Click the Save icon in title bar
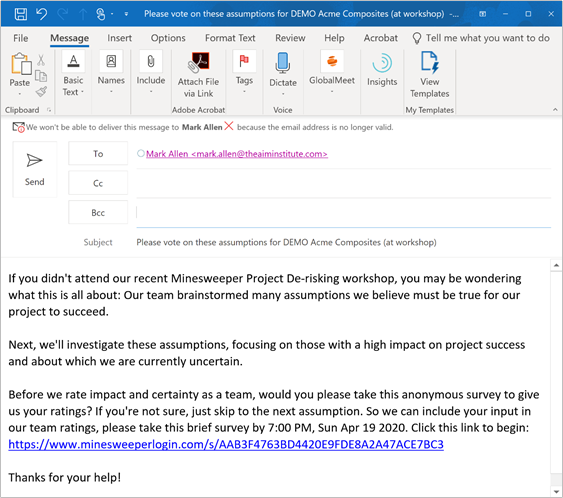The width and height of the screenshot is (563, 498). click(20, 14)
